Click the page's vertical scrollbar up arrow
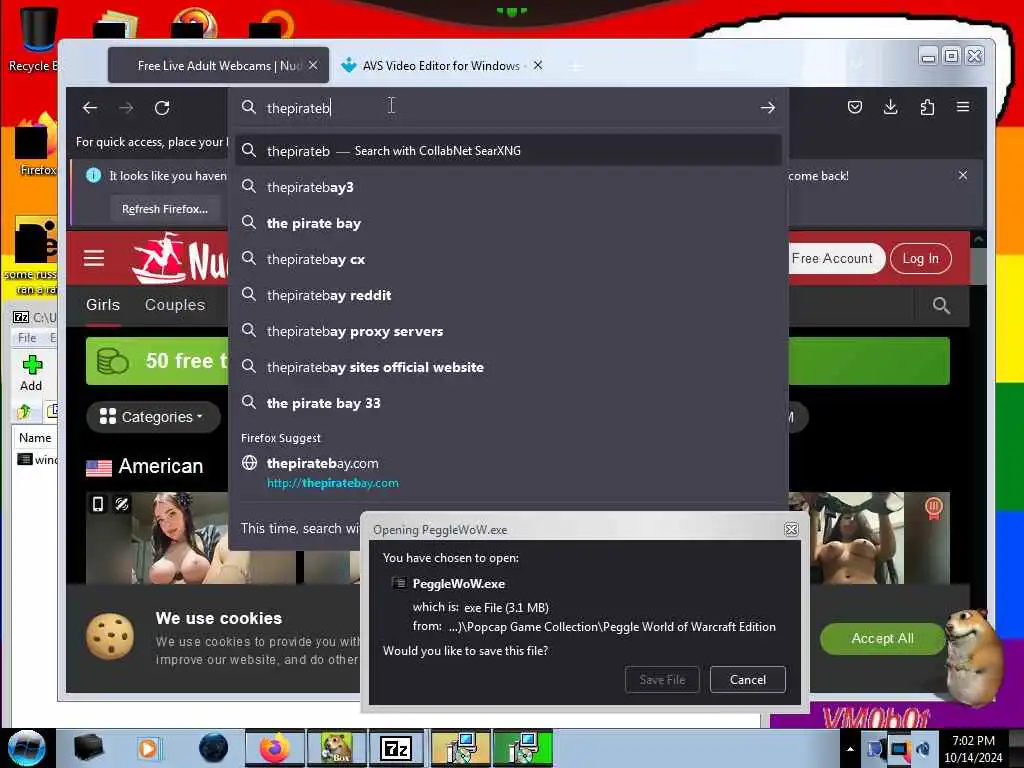The width and height of the screenshot is (1024, 768). click(978, 240)
